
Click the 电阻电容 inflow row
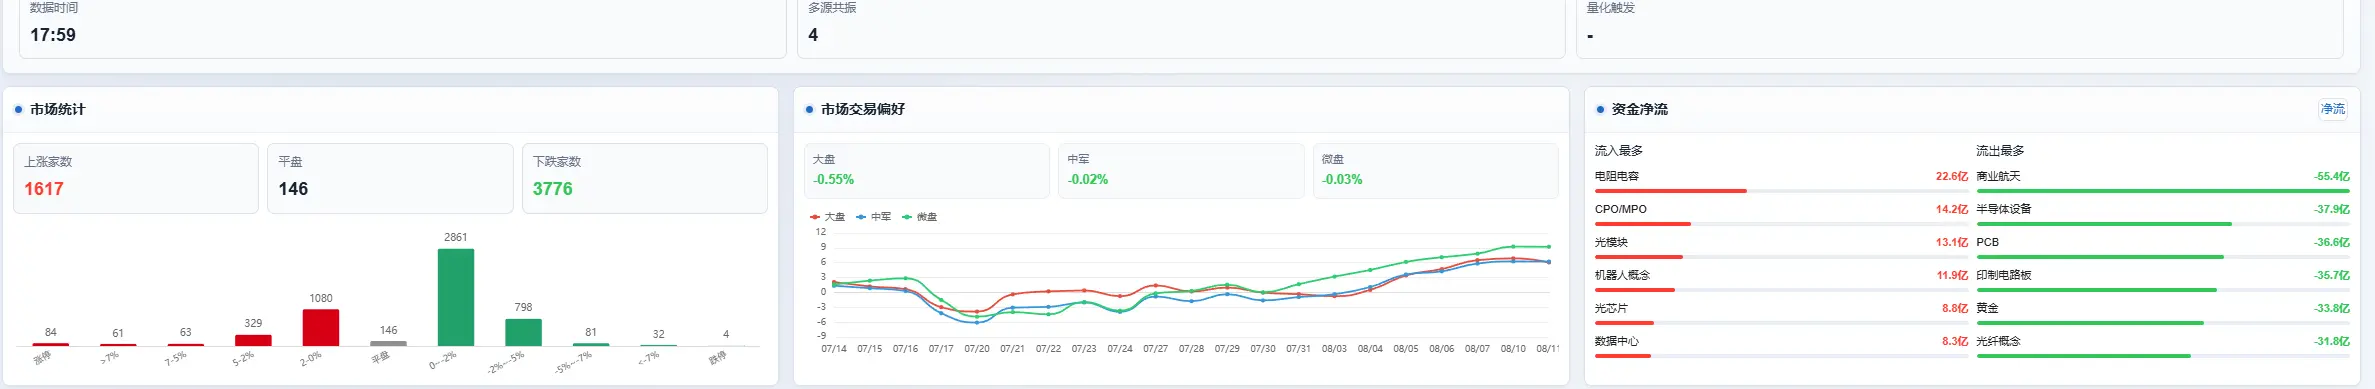coord(1781,181)
